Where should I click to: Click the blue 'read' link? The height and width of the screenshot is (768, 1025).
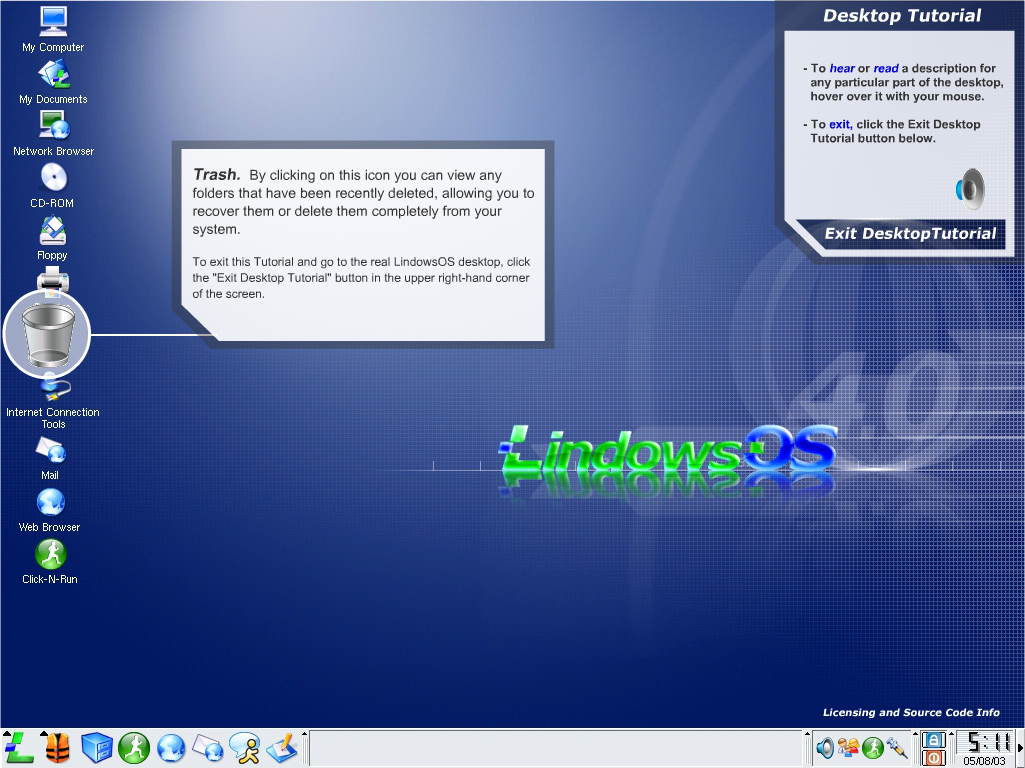pos(886,68)
